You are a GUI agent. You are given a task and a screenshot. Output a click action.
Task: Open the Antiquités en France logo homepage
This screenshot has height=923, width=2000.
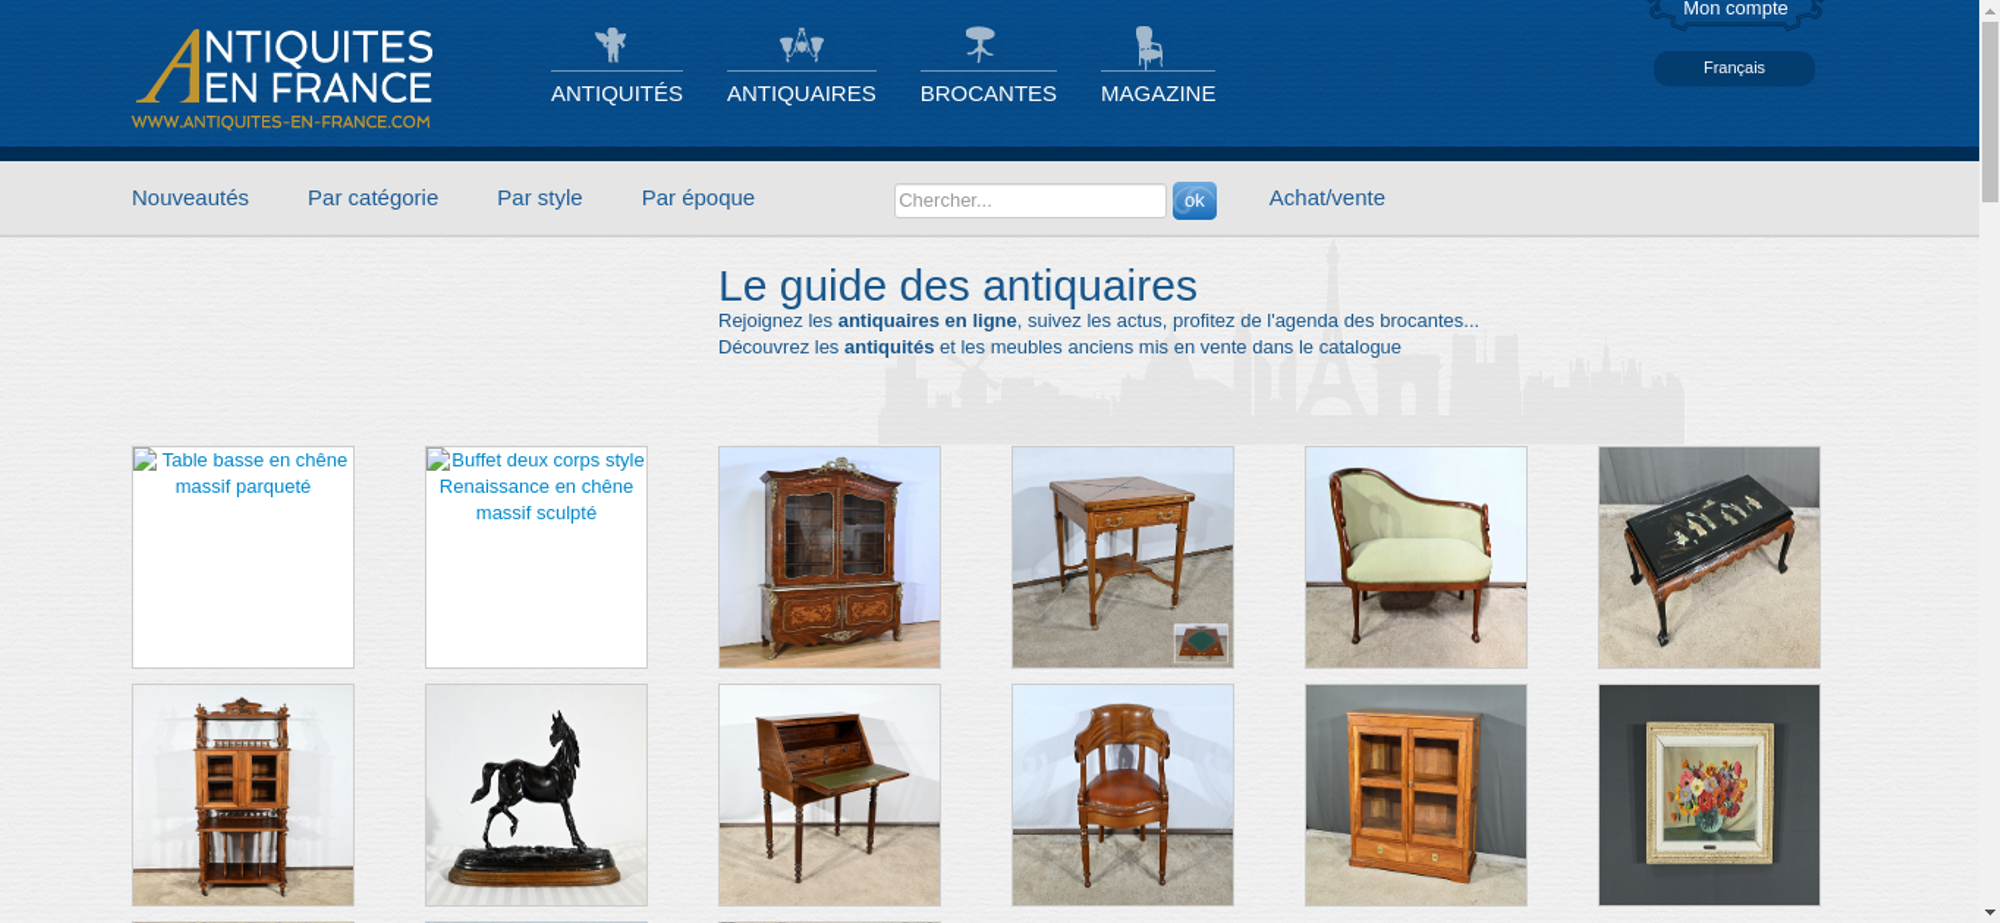tap(283, 80)
